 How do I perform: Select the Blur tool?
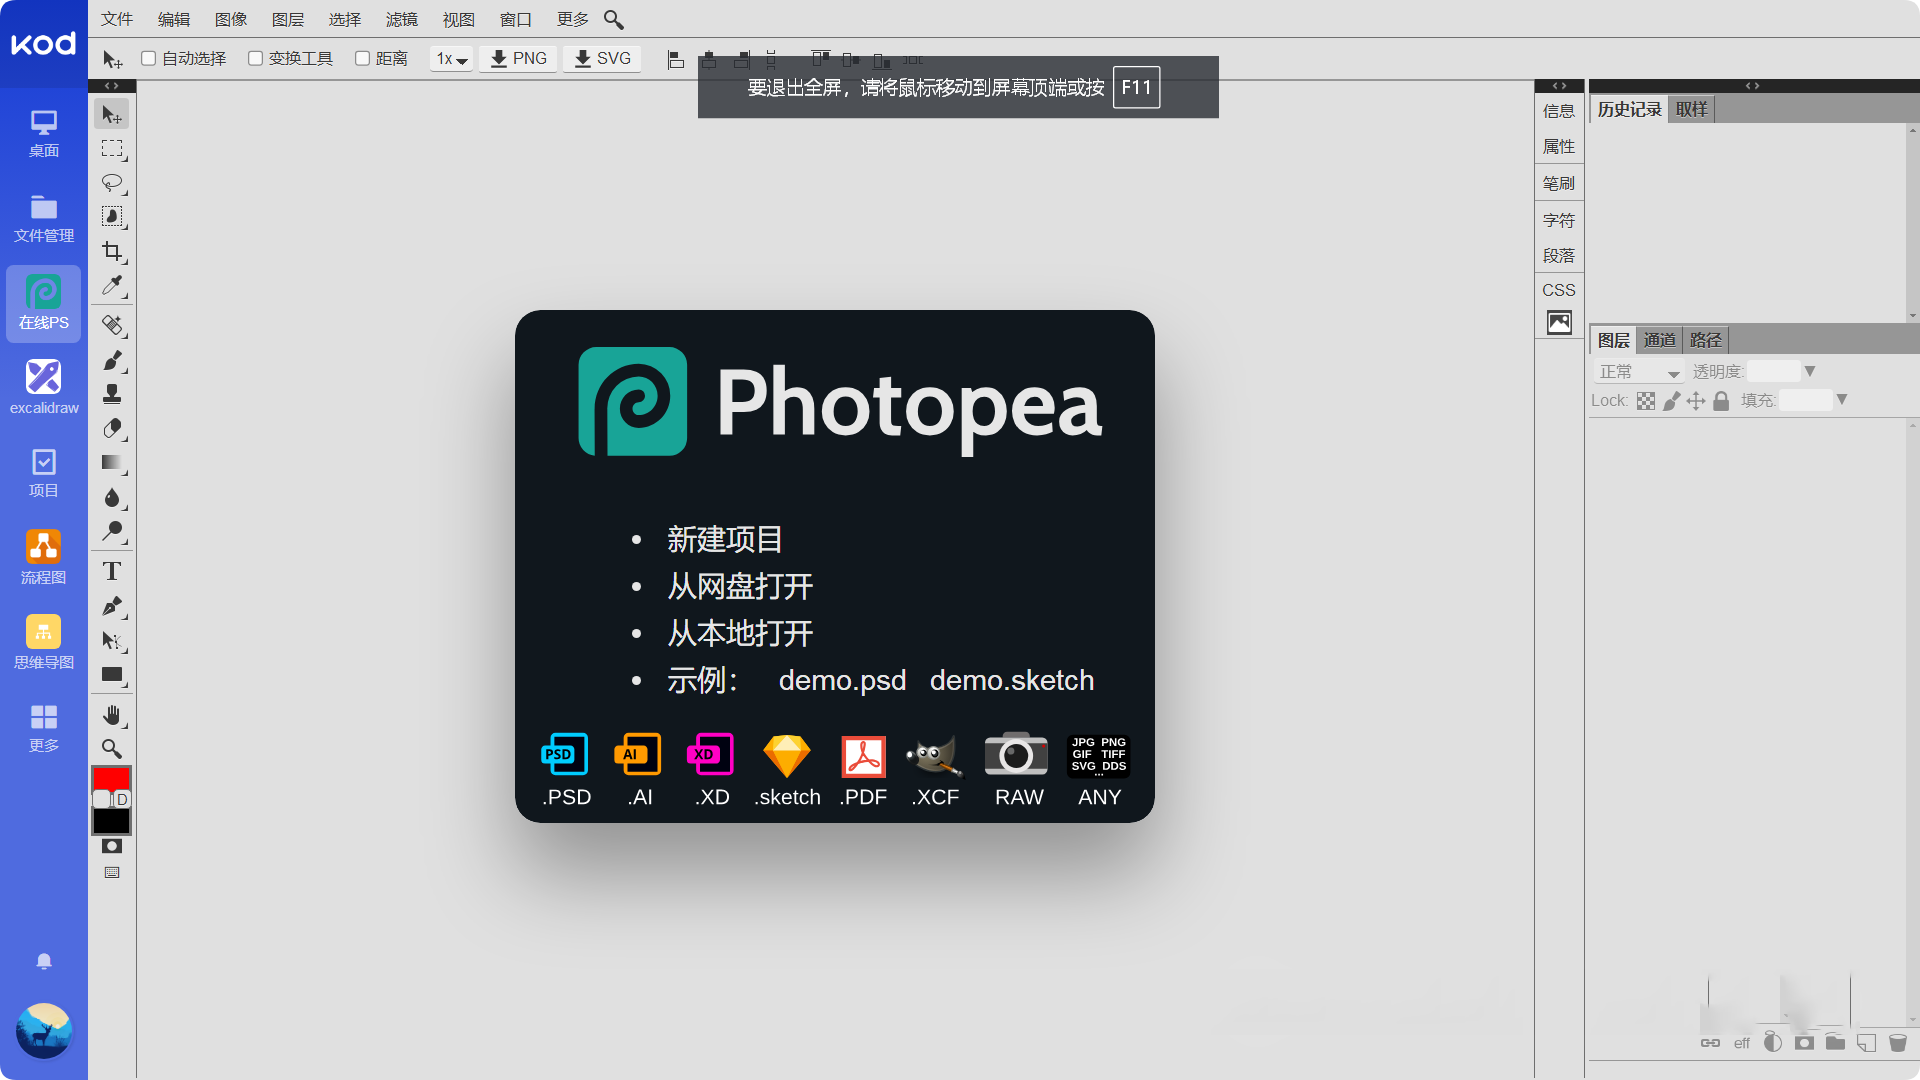point(112,497)
